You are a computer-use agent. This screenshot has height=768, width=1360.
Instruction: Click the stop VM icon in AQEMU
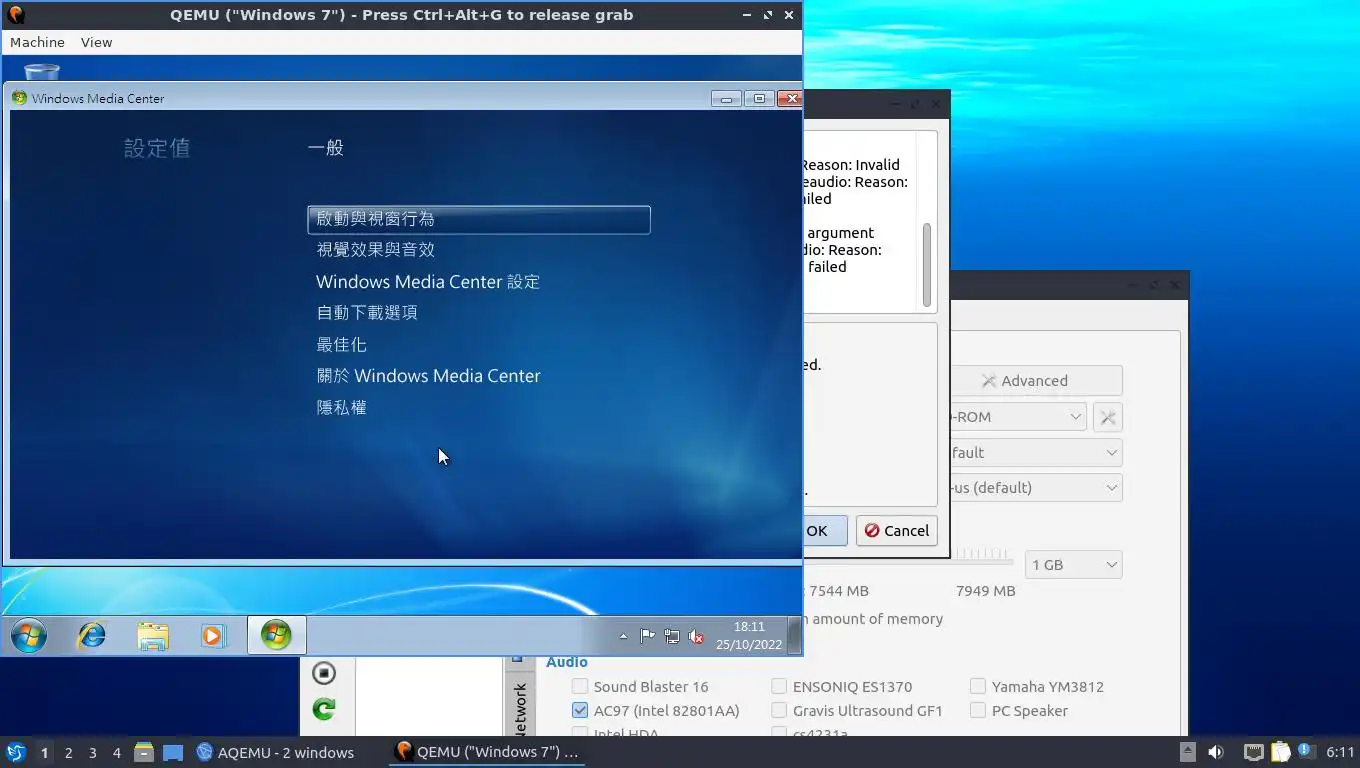coord(323,673)
